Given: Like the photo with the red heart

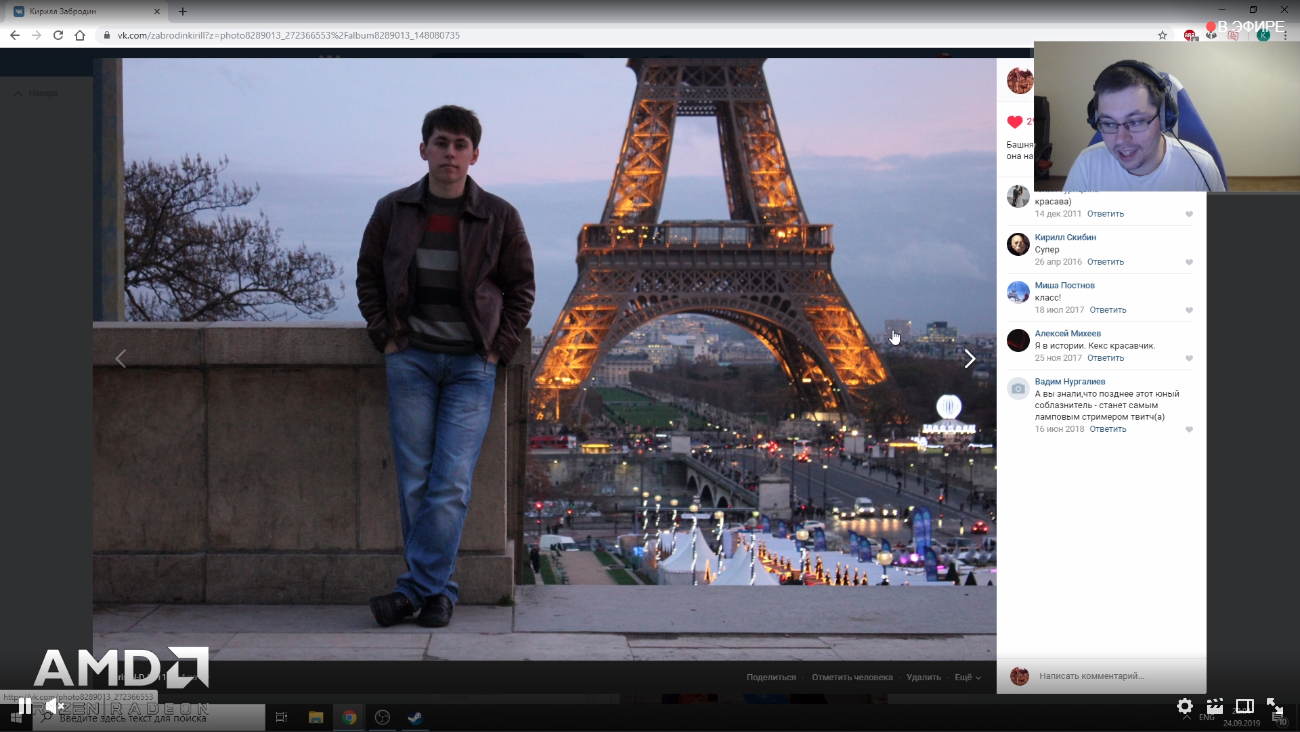Looking at the screenshot, I should 1015,121.
